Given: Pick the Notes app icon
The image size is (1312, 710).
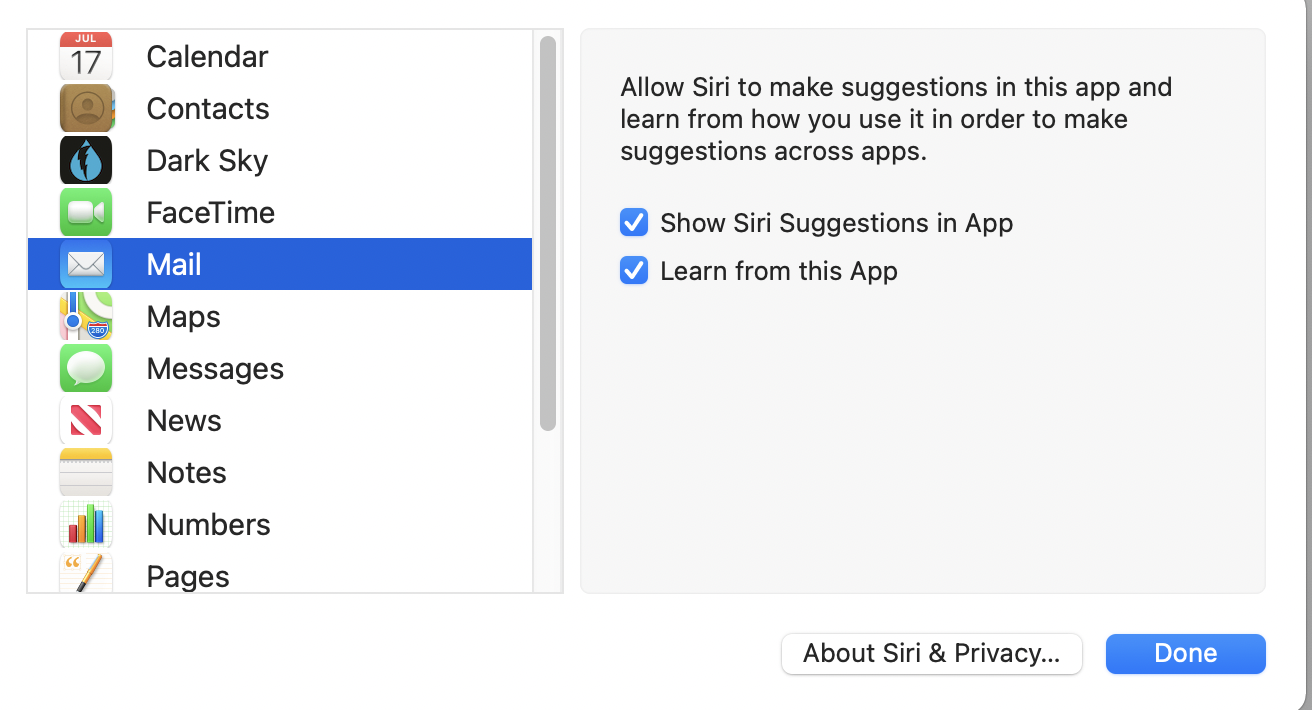Looking at the screenshot, I should [x=86, y=472].
